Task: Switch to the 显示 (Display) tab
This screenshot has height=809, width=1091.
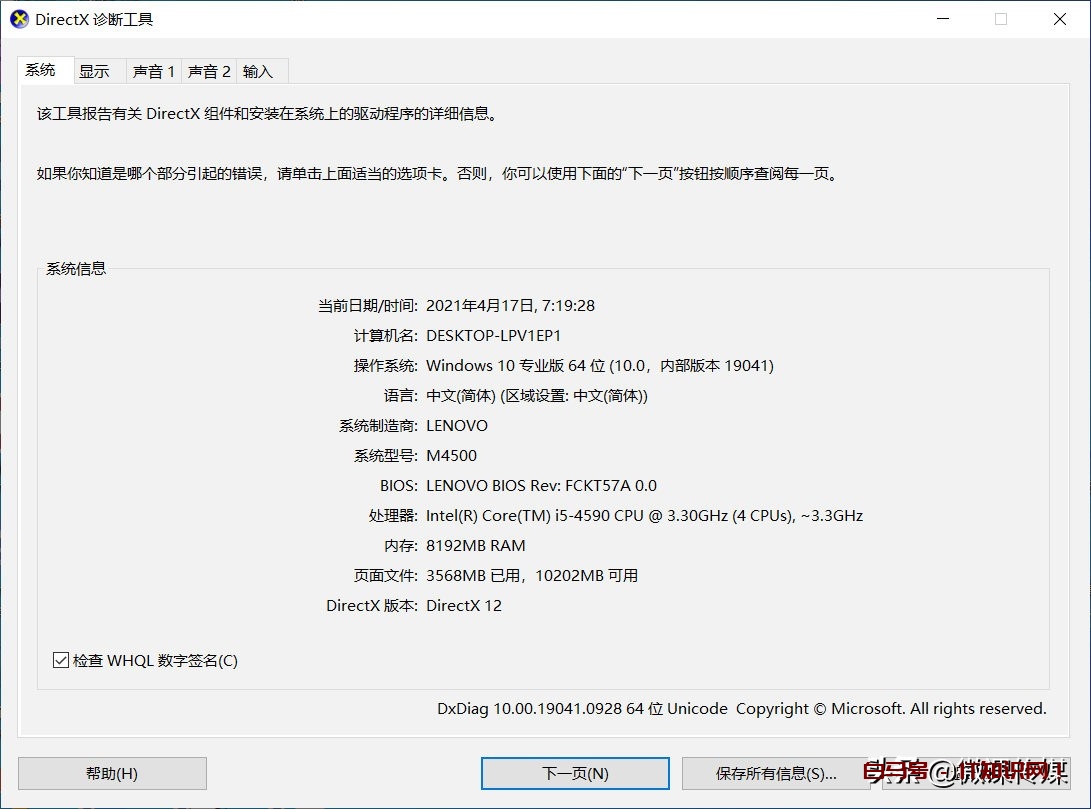Action: [97, 70]
